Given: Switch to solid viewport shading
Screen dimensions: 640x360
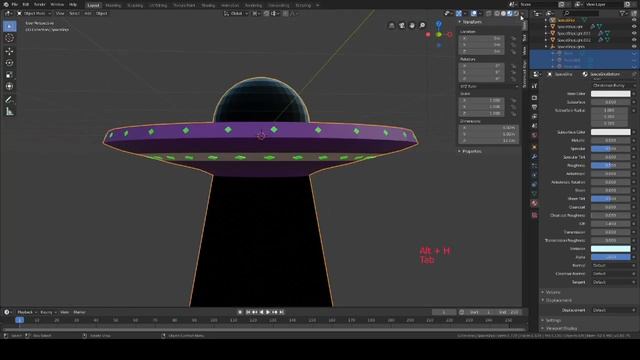Looking at the screenshot, I should point(503,13).
